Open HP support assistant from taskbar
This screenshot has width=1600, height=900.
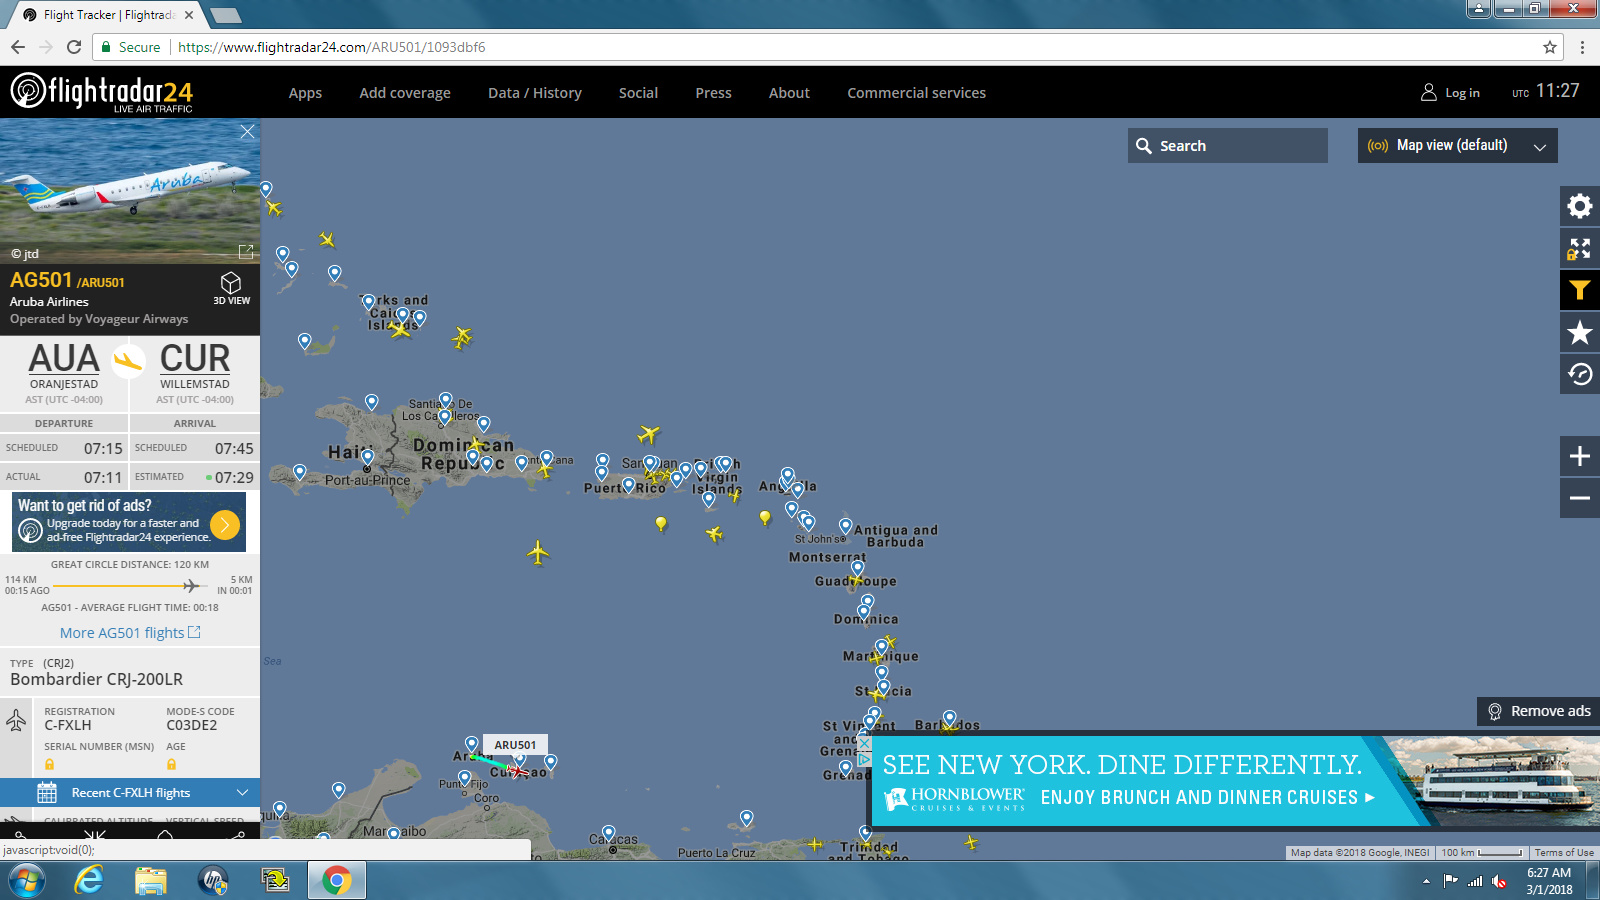tap(213, 881)
